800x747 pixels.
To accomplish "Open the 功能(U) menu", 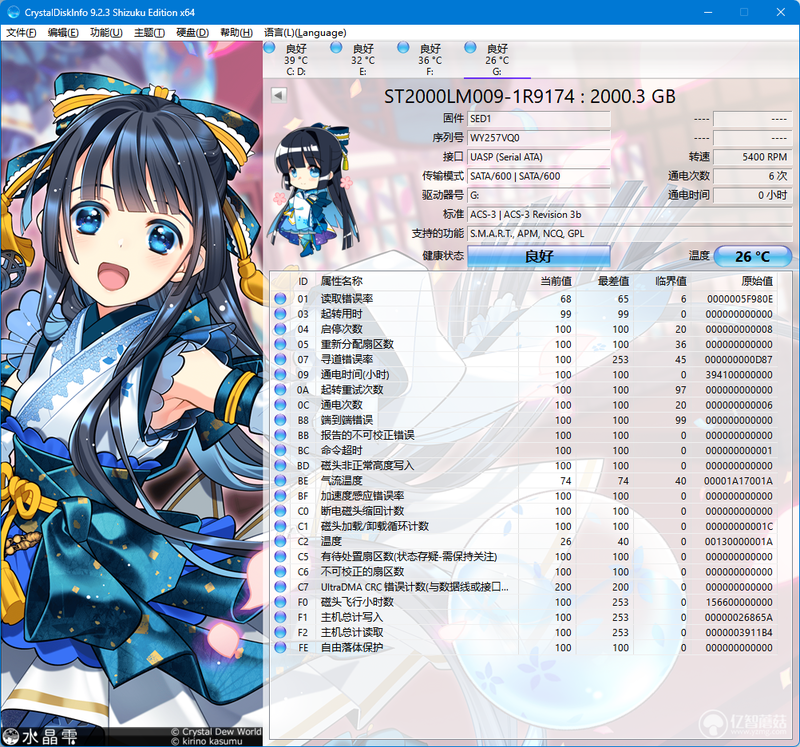I will click(106, 33).
